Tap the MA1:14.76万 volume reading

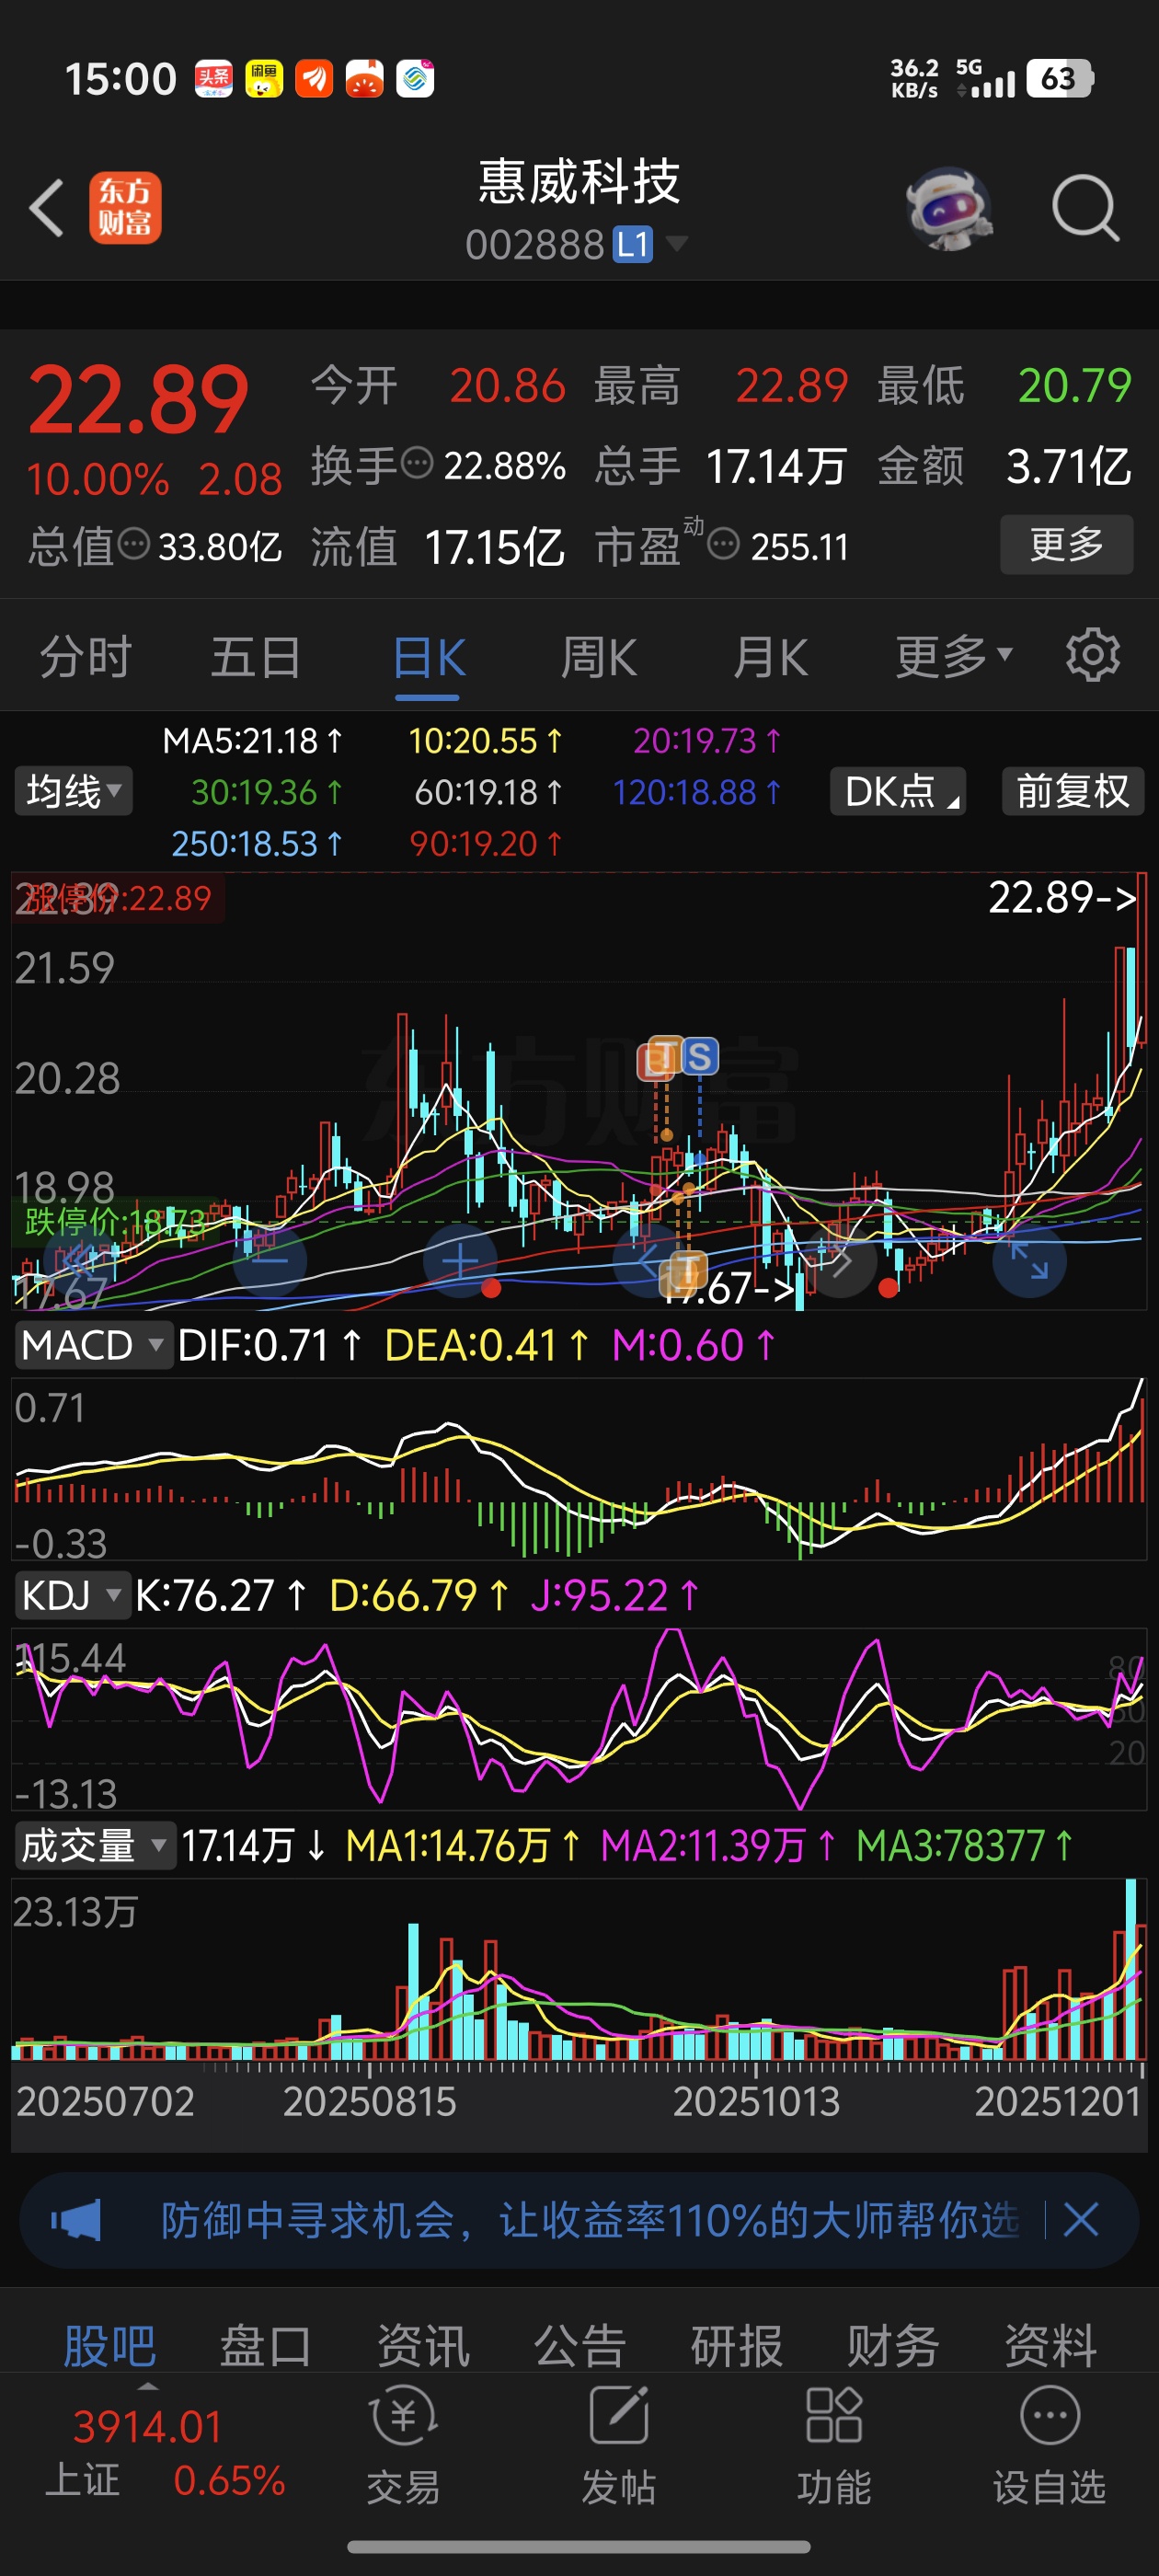pos(462,1845)
